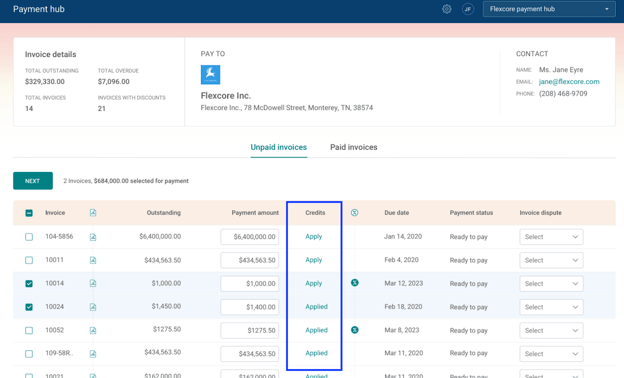Screen dimensions: 624x378
Task: Click the Credits column header
Action: click(x=315, y=212)
